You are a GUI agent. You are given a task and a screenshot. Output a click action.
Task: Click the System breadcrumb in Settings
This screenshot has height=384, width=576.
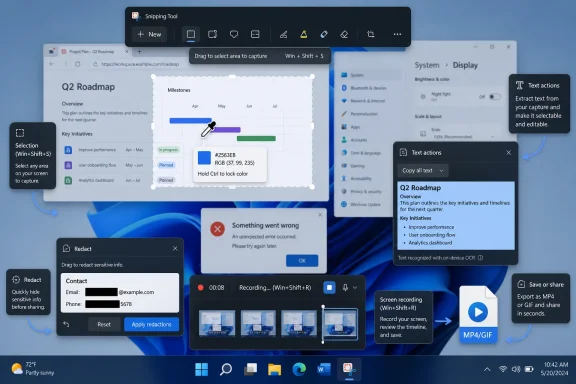point(426,65)
